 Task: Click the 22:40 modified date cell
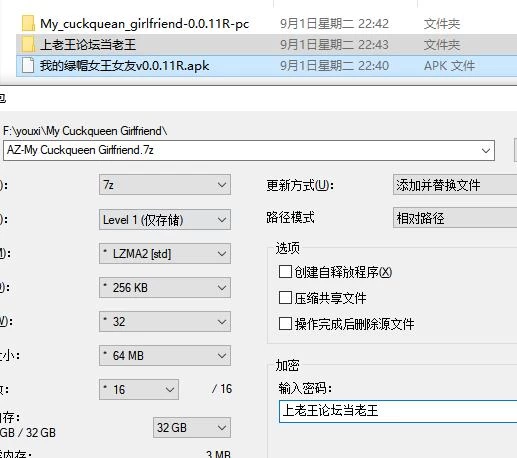pos(334,66)
